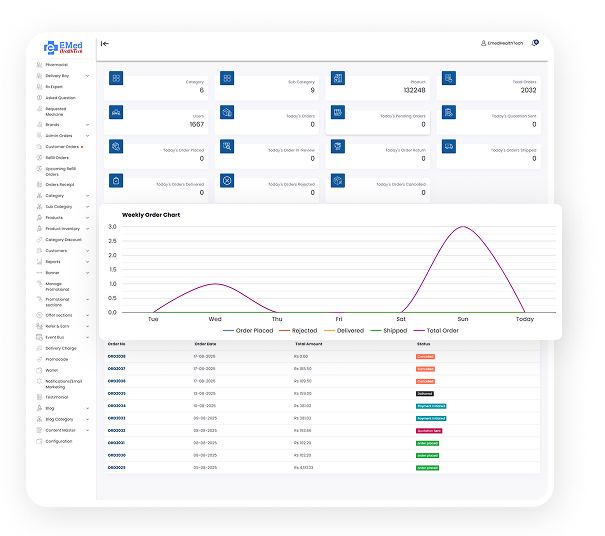Click Today's Orders Shipped truck icon
The height and width of the screenshot is (536, 605).
click(448, 147)
